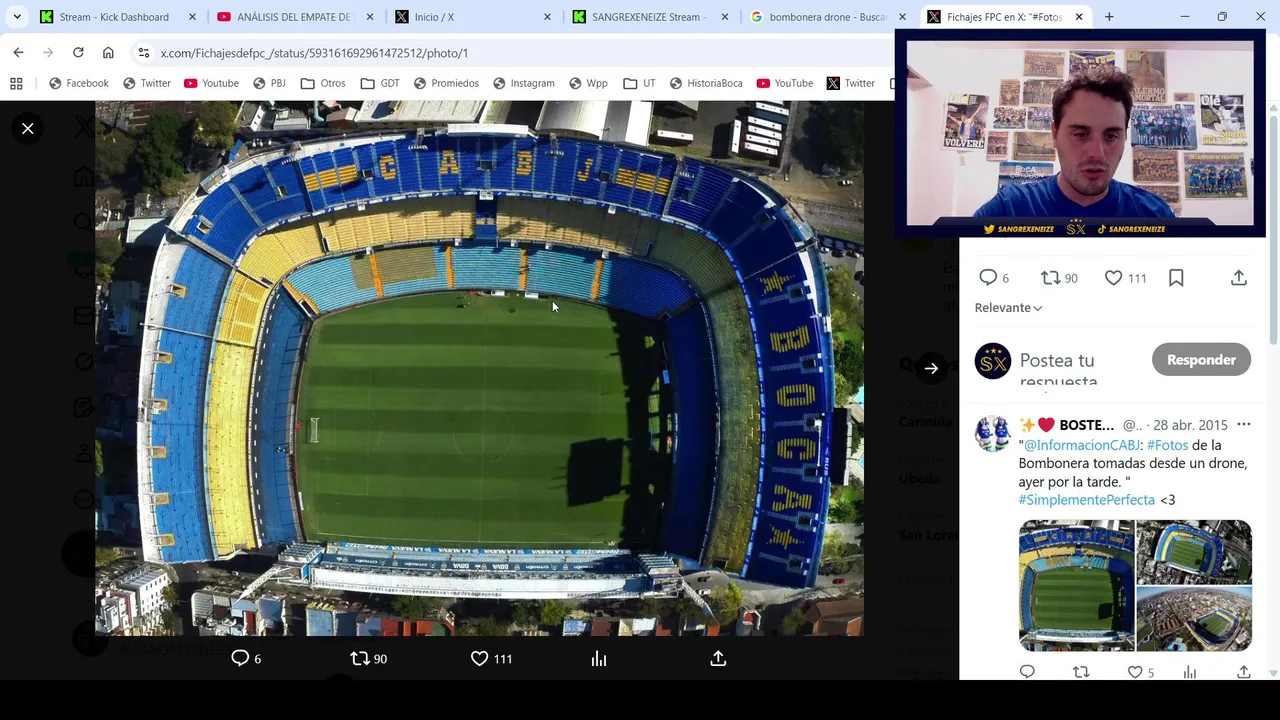
Task: Open Promiedos bookmark
Action: click(x=445, y=83)
